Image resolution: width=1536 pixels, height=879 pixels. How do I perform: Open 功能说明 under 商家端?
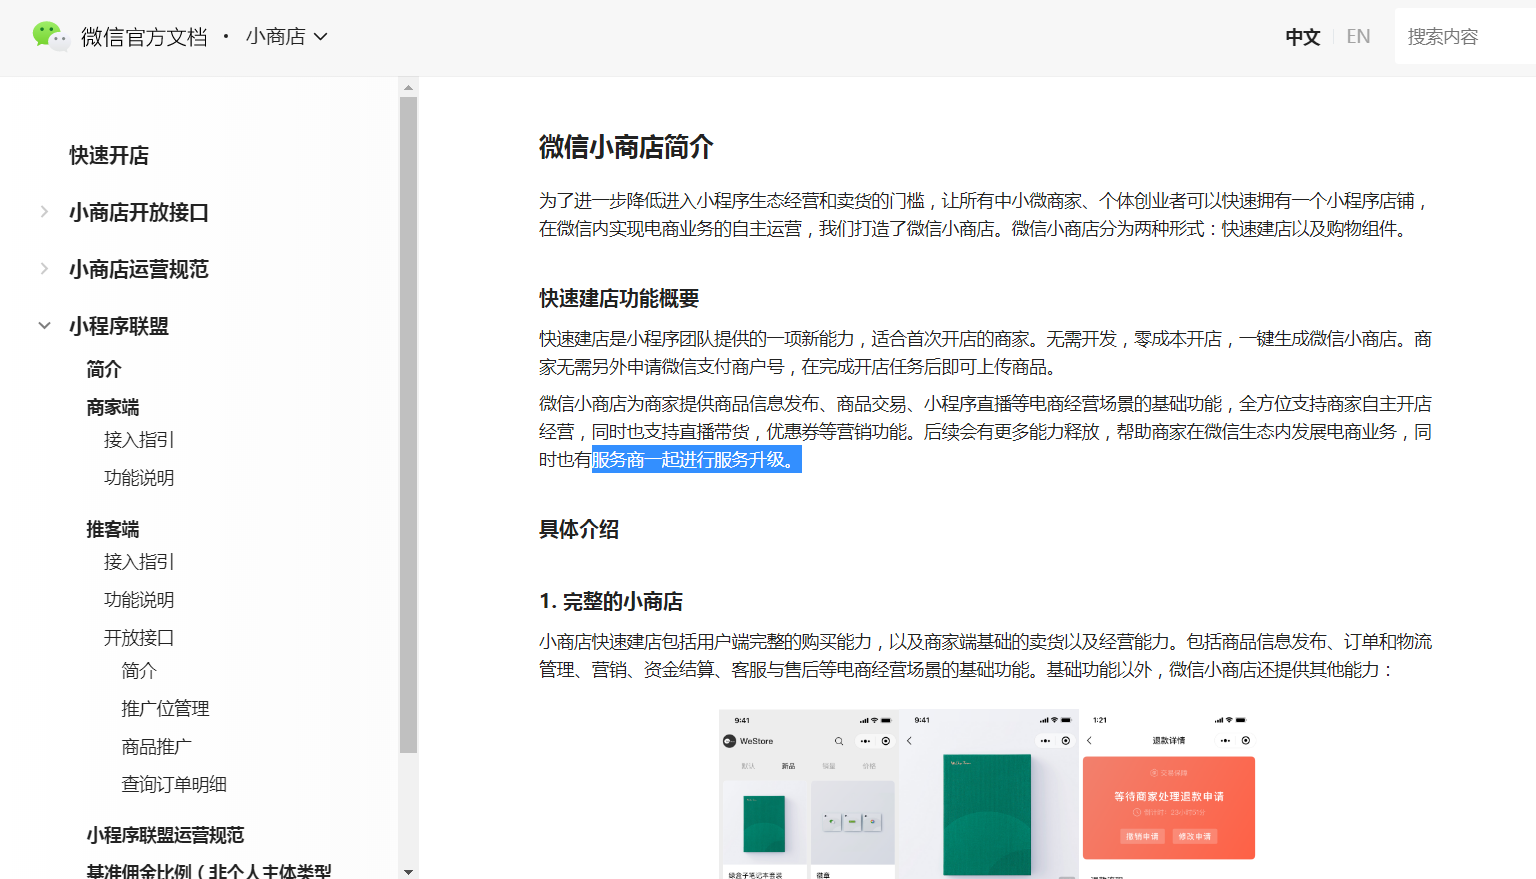139,477
